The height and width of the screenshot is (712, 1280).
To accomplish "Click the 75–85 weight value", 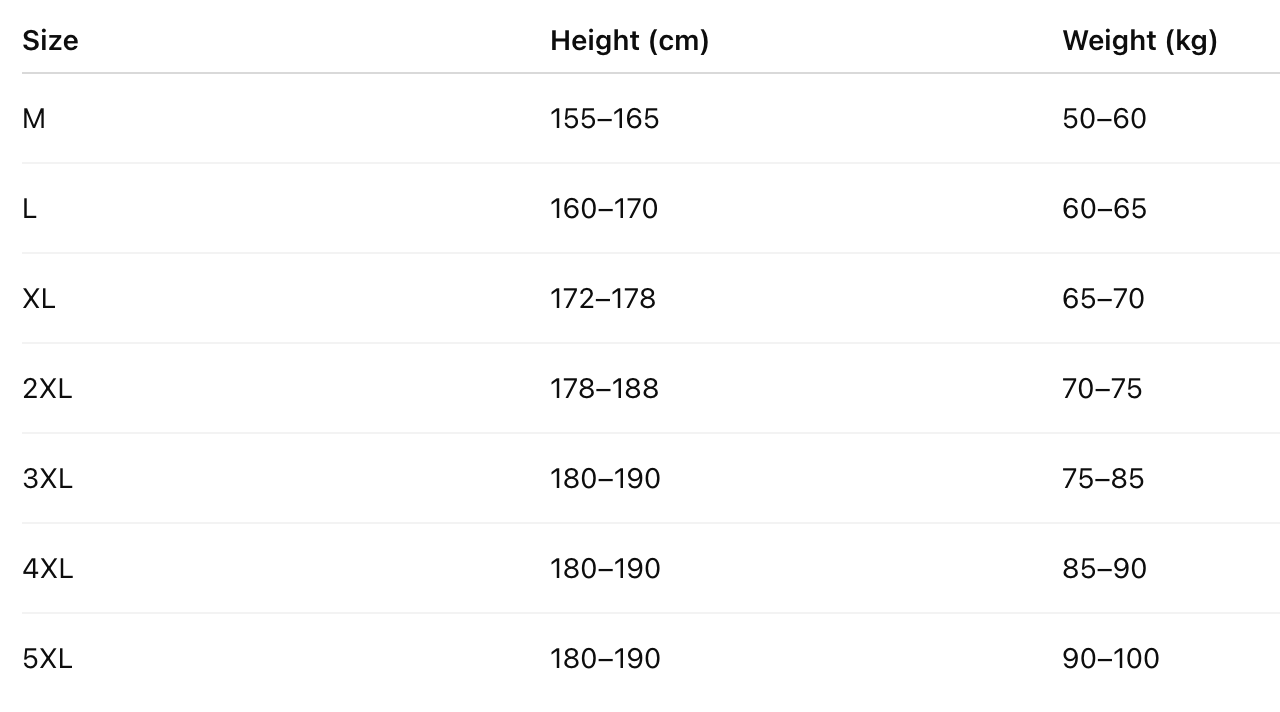I will 1103,479.
